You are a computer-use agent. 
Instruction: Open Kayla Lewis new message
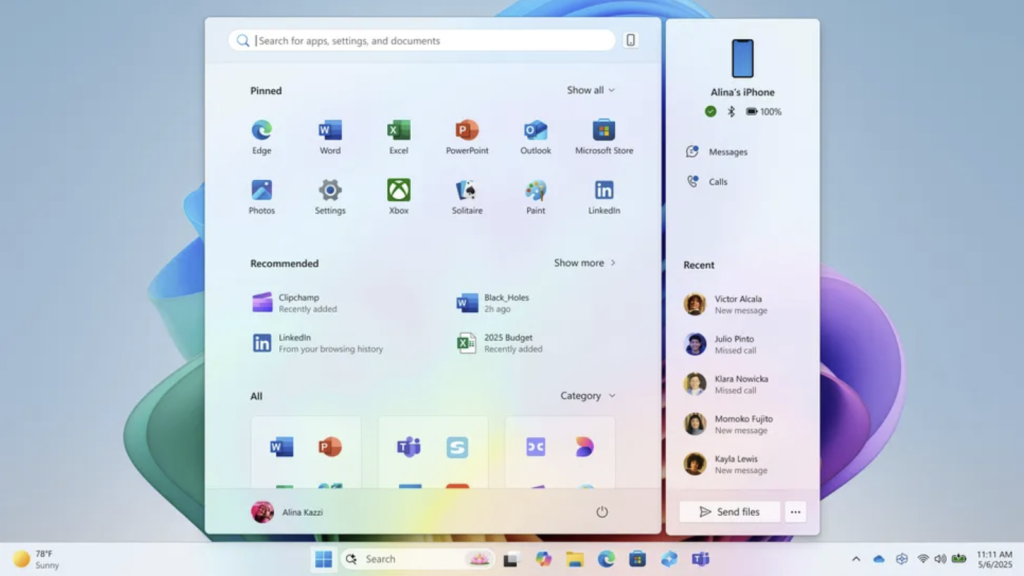click(726, 464)
